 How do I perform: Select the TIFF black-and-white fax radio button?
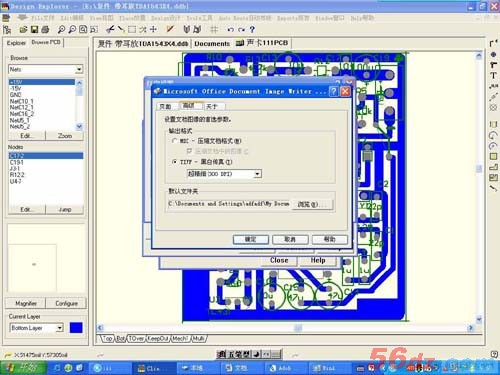click(174, 162)
